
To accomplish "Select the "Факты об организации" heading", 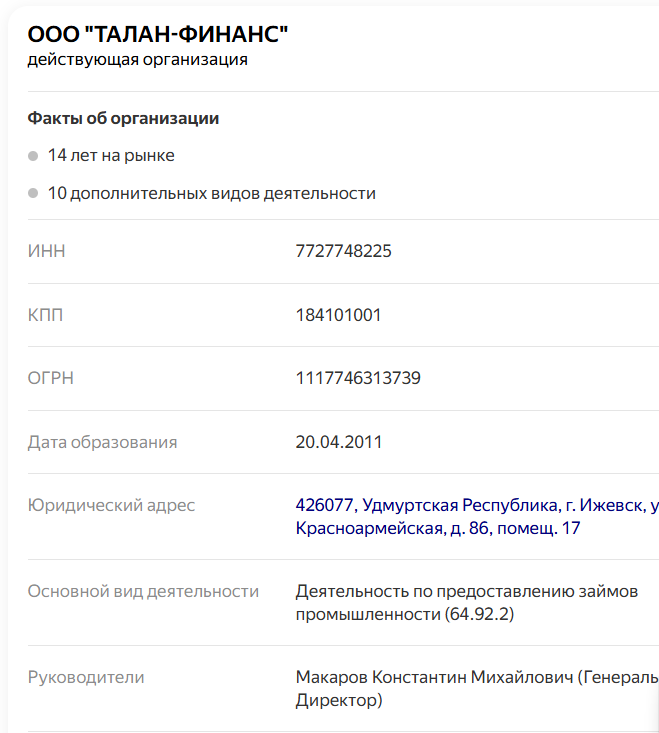I will pos(123,119).
